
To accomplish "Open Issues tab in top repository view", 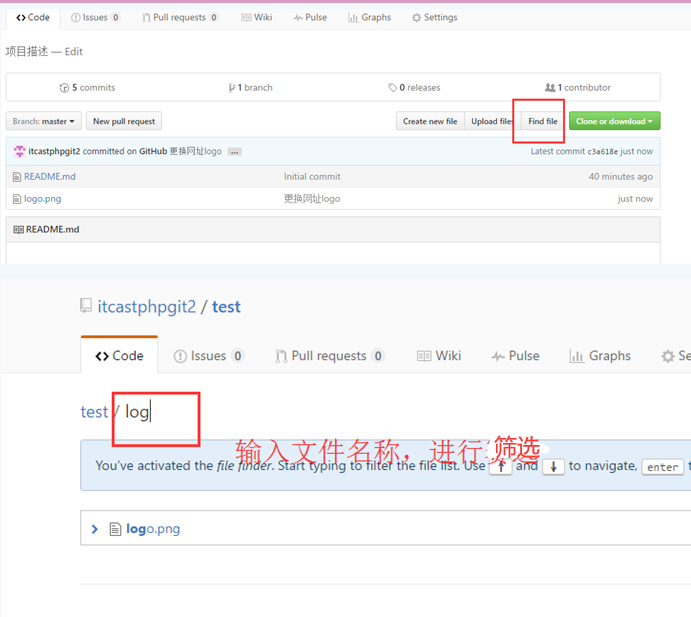I will [x=95, y=18].
